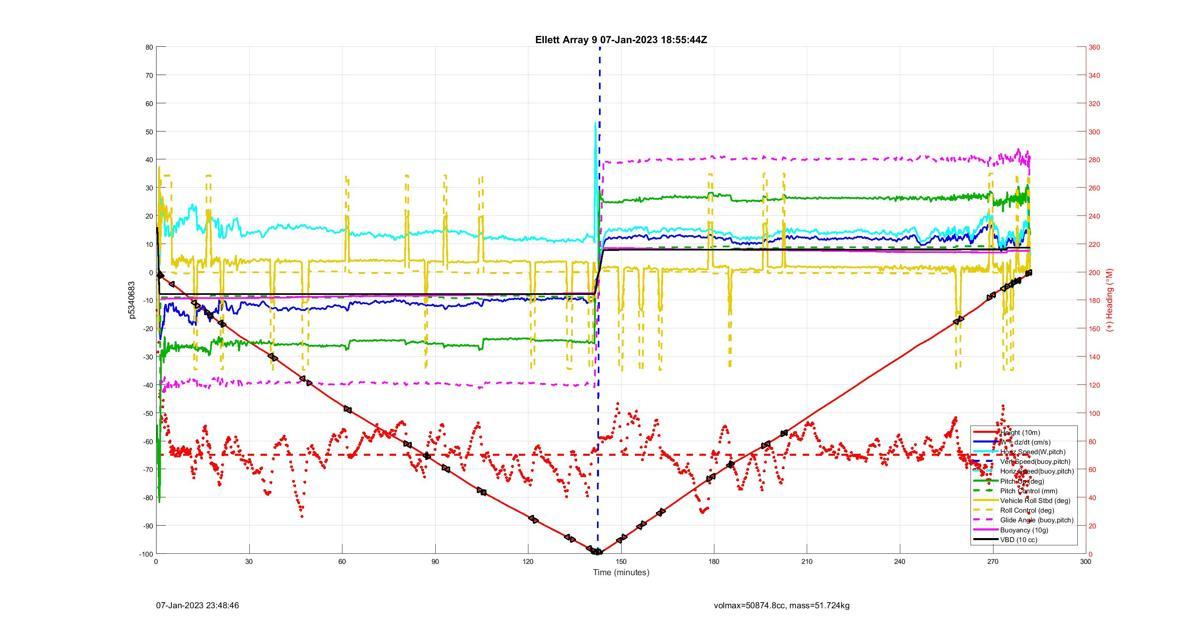This screenshot has width=1200, height=622.
Task: Click the time axis tick label '240'
Action: pyautogui.click(x=900, y=561)
